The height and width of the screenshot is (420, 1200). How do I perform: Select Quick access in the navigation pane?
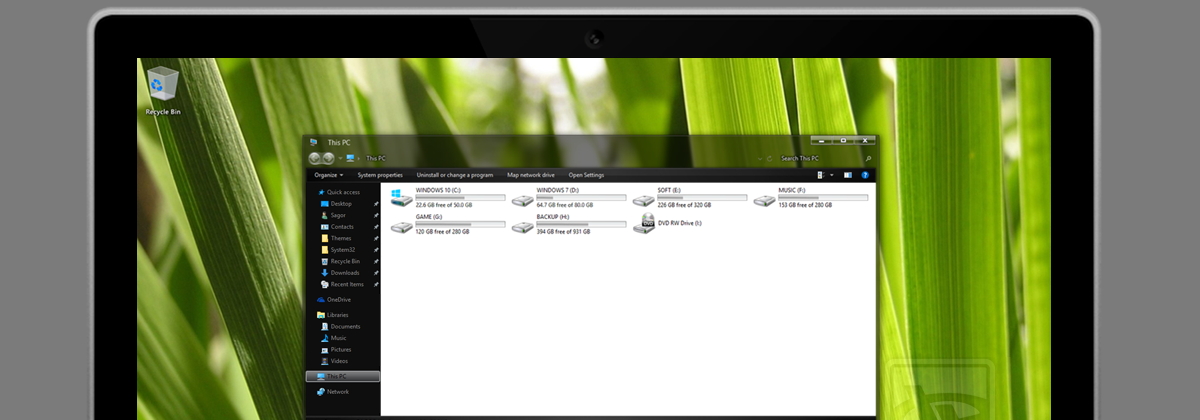[338, 192]
